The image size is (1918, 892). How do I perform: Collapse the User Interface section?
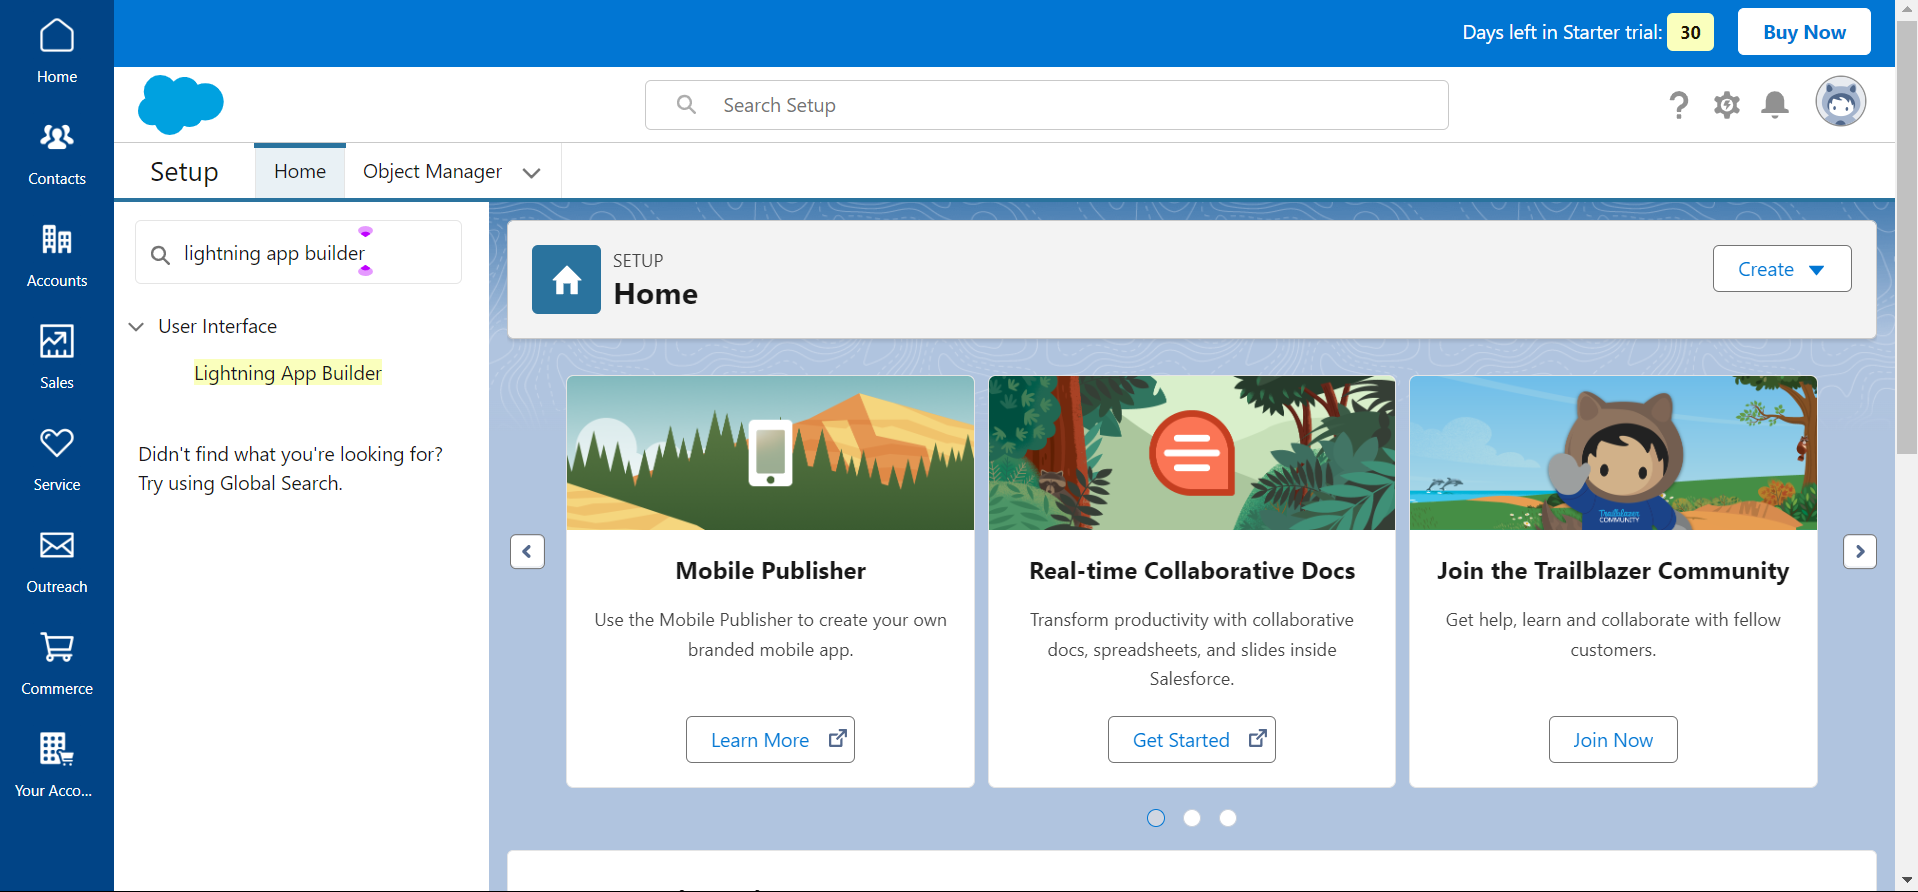pyautogui.click(x=137, y=326)
